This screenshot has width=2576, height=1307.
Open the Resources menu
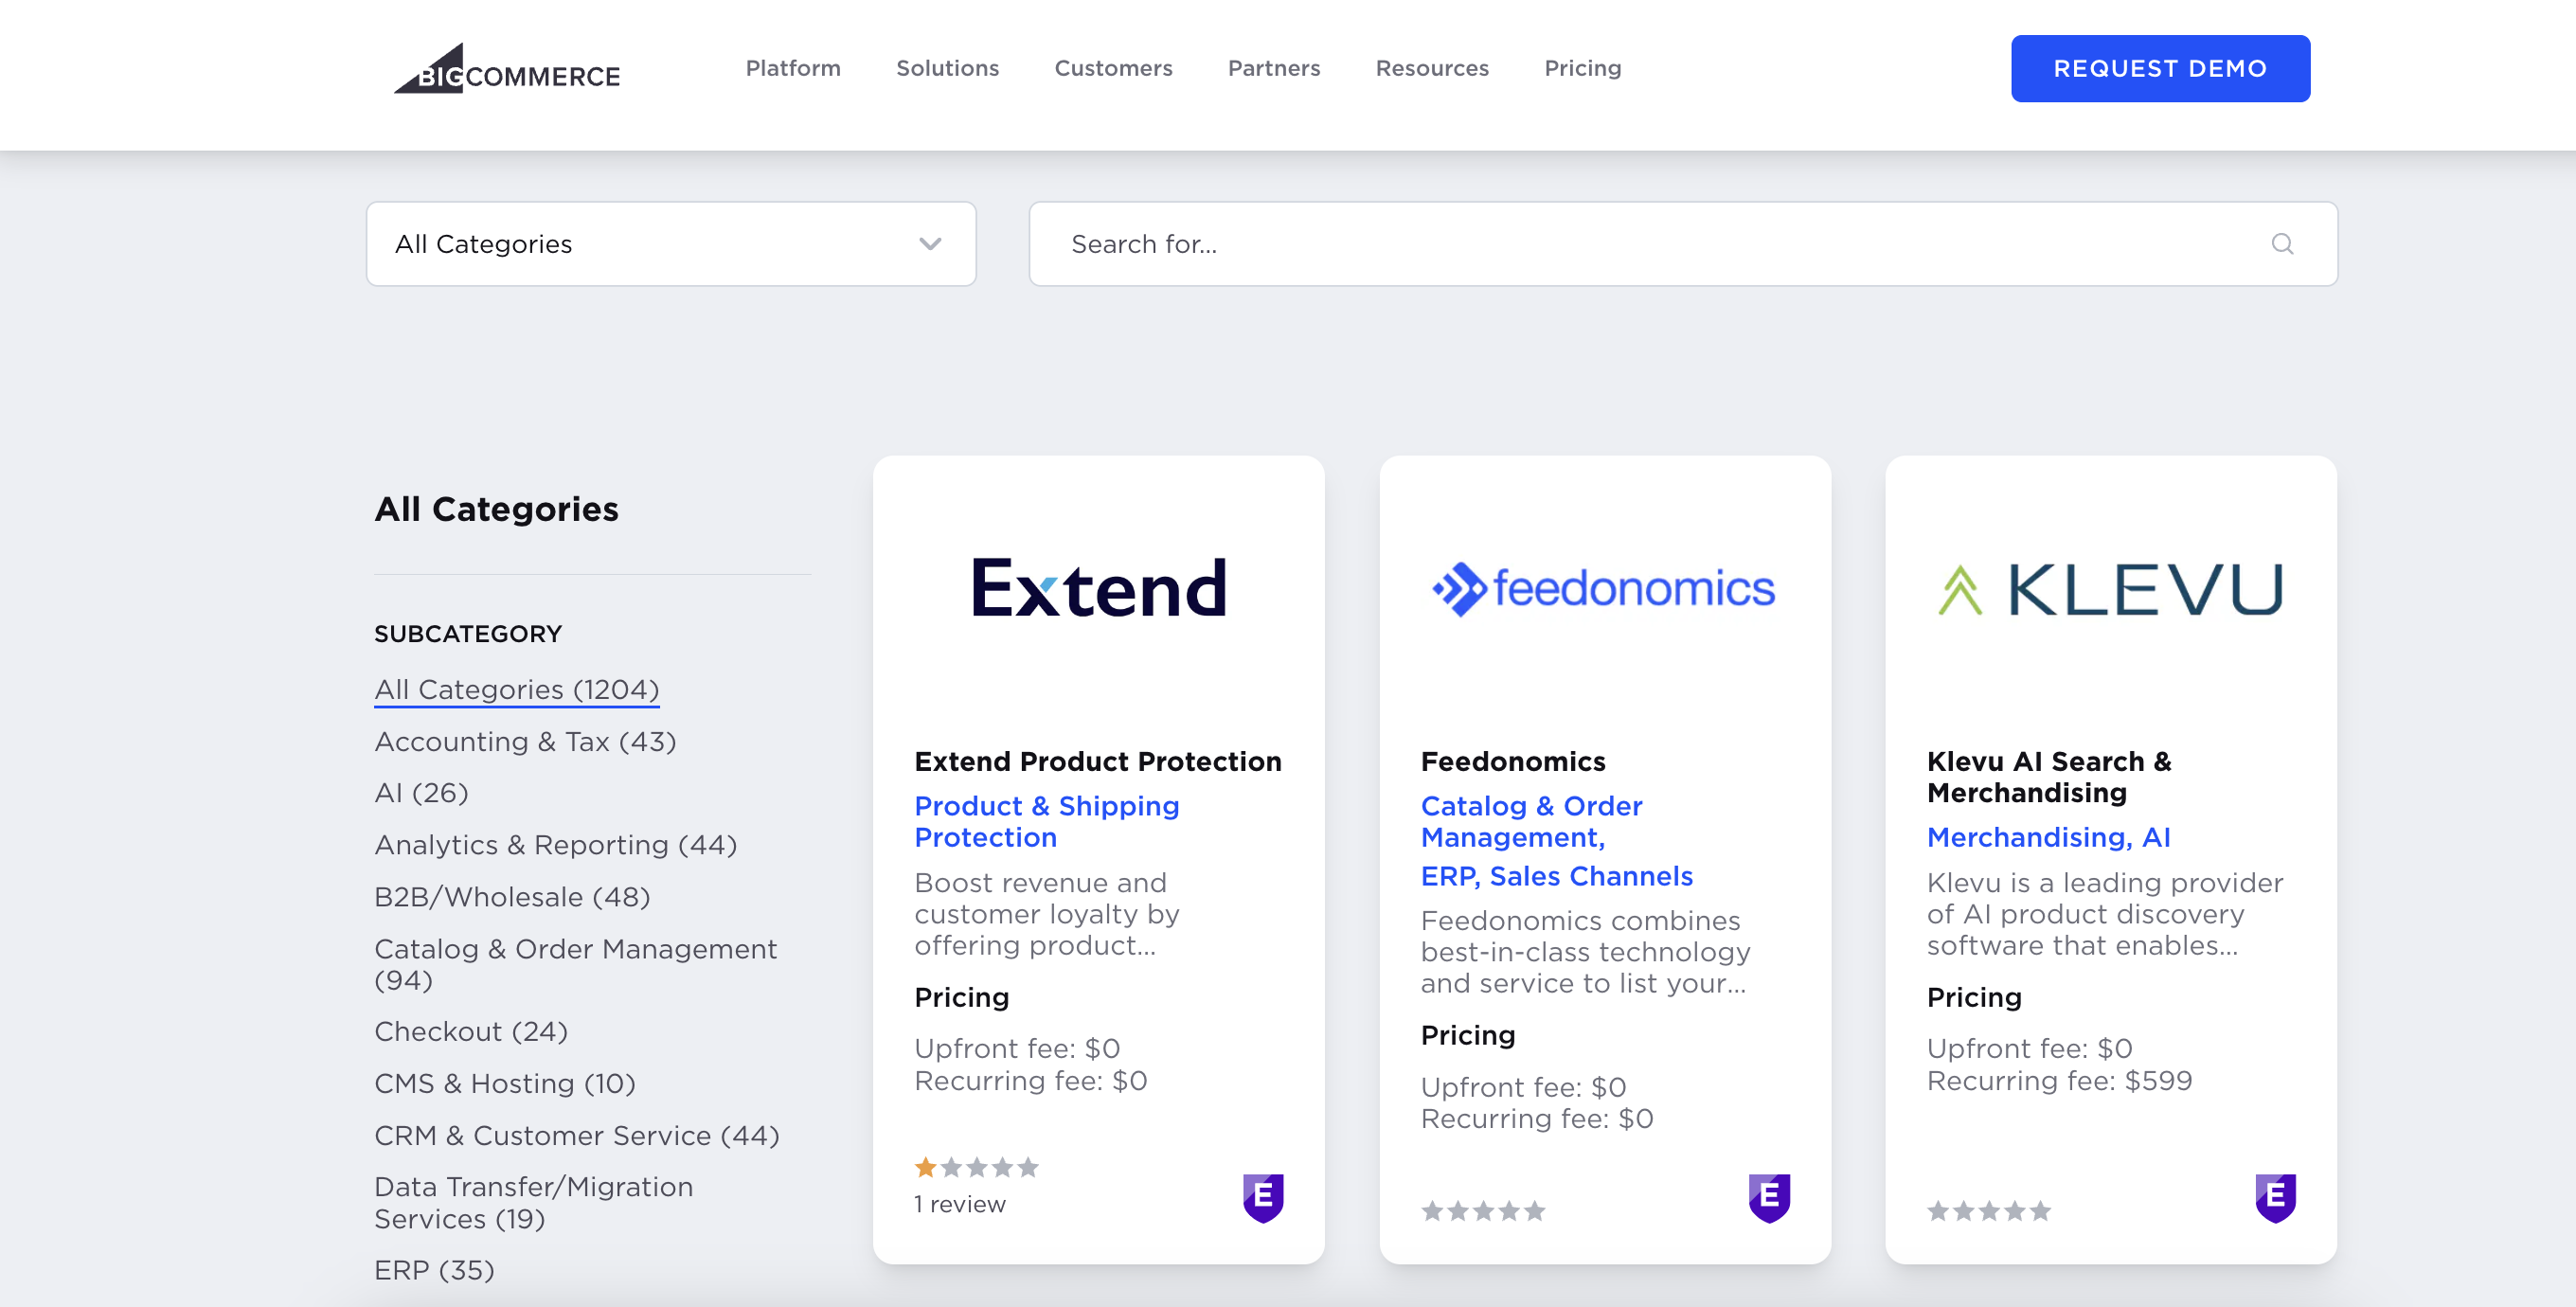click(1432, 68)
